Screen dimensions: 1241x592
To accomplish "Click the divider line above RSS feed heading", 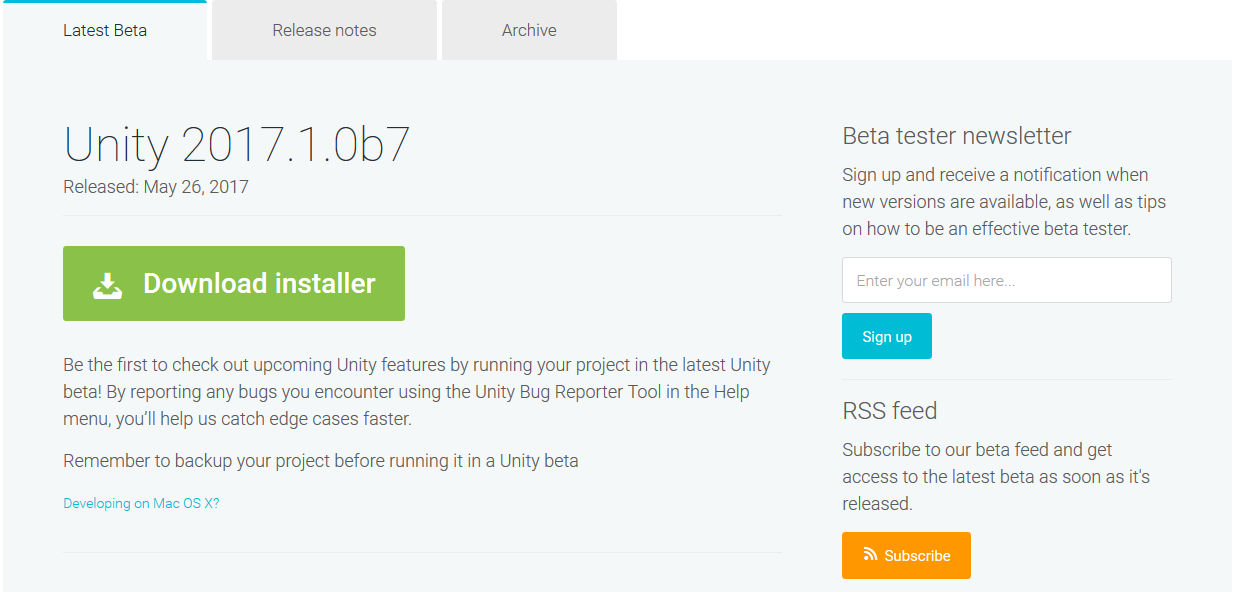I will click(1006, 379).
